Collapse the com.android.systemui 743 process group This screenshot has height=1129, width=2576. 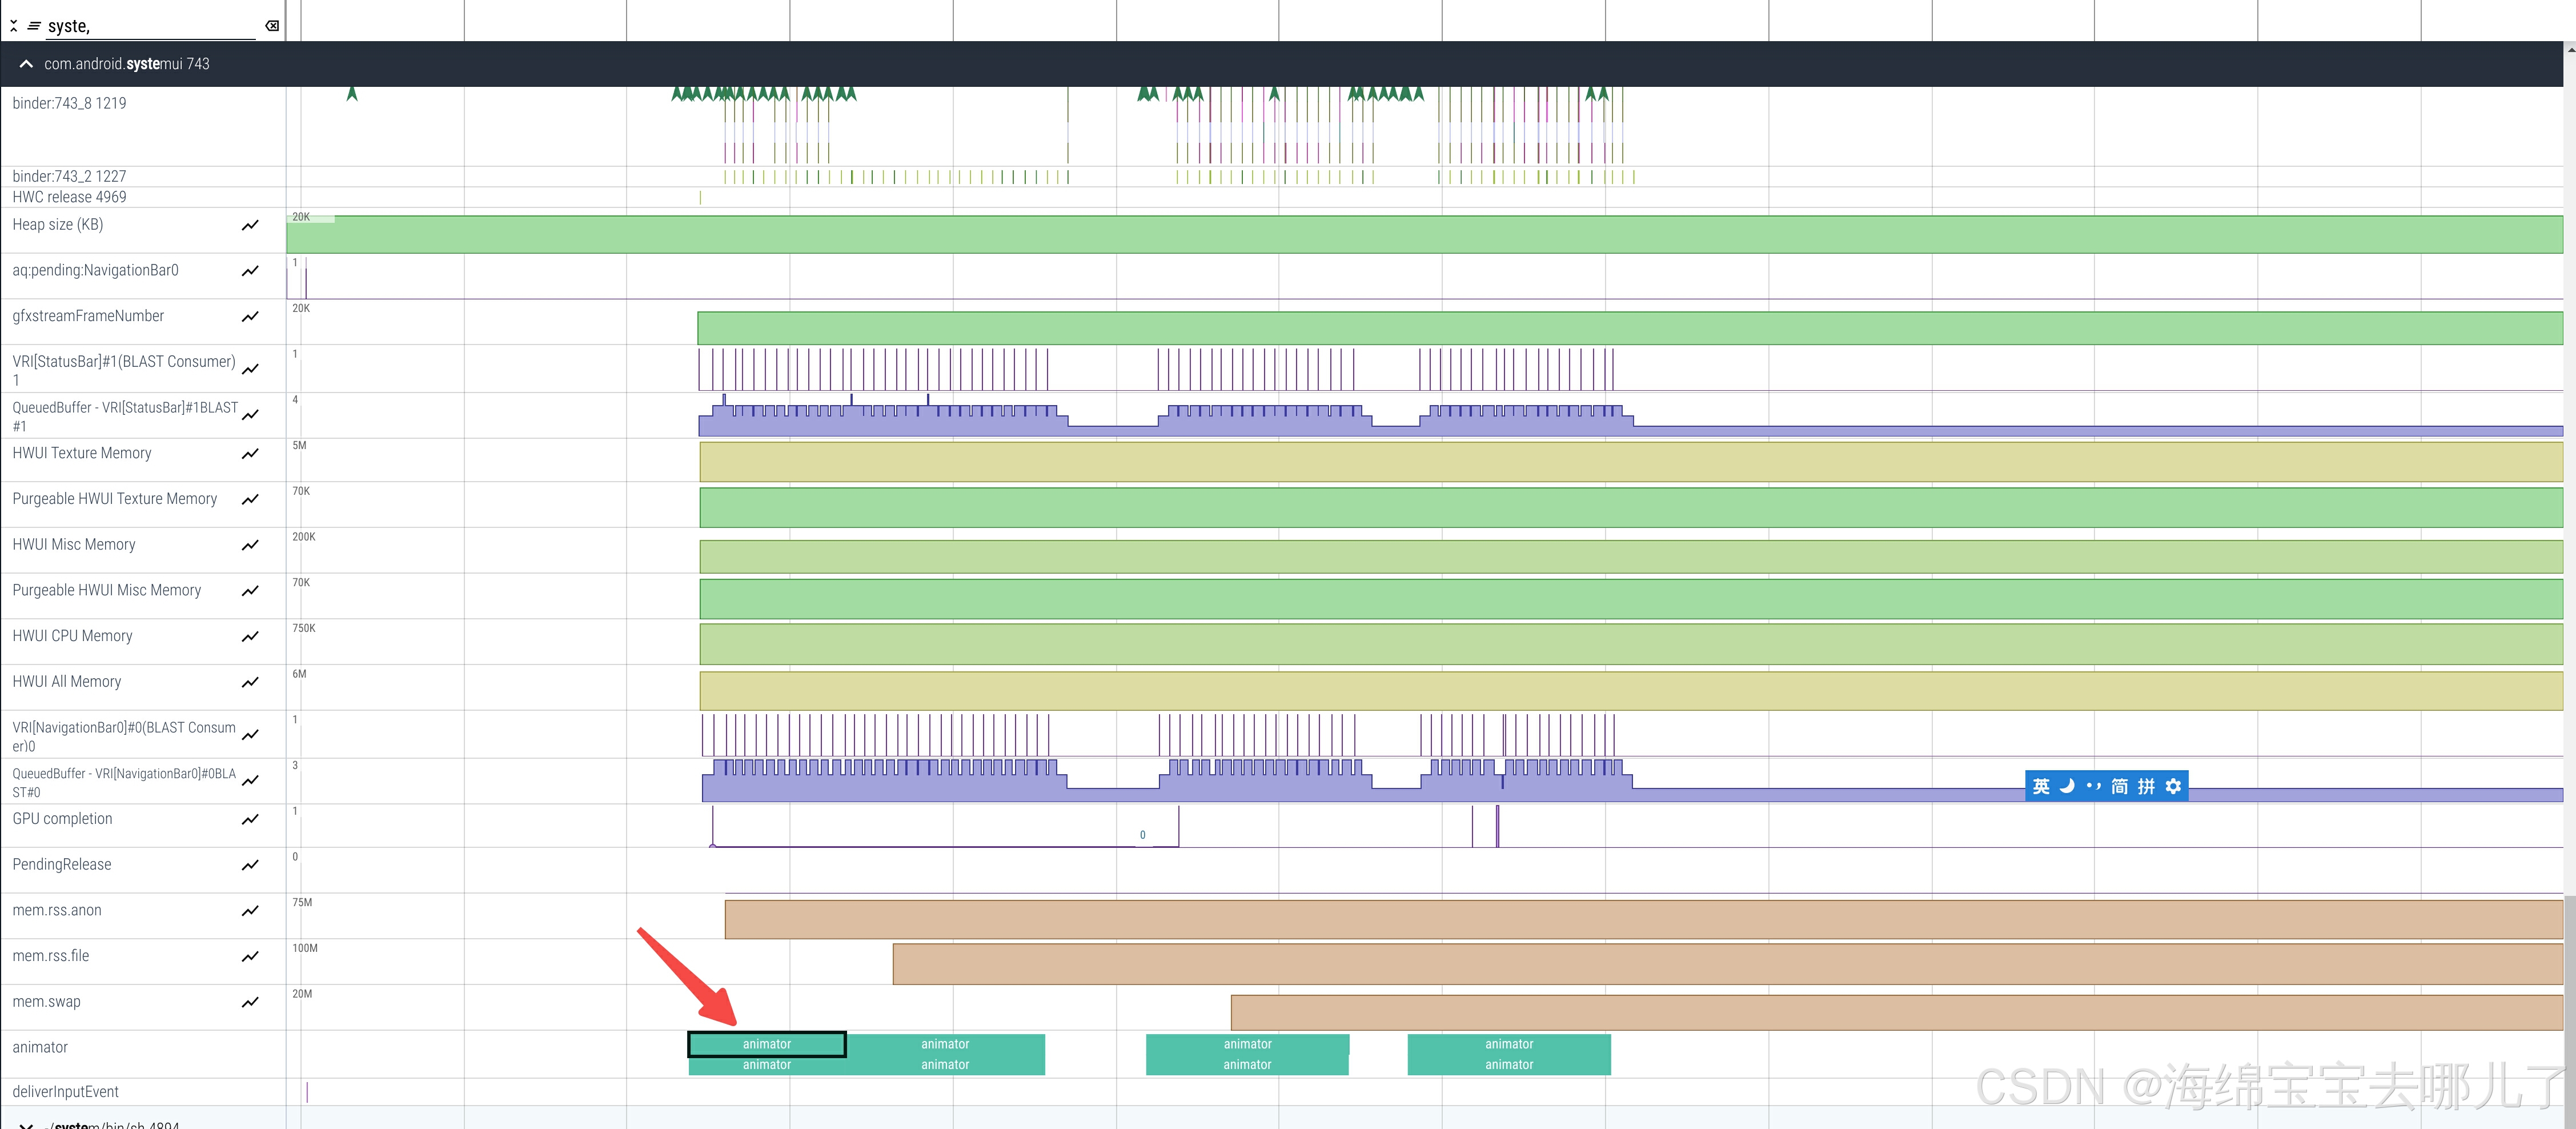tap(26, 64)
